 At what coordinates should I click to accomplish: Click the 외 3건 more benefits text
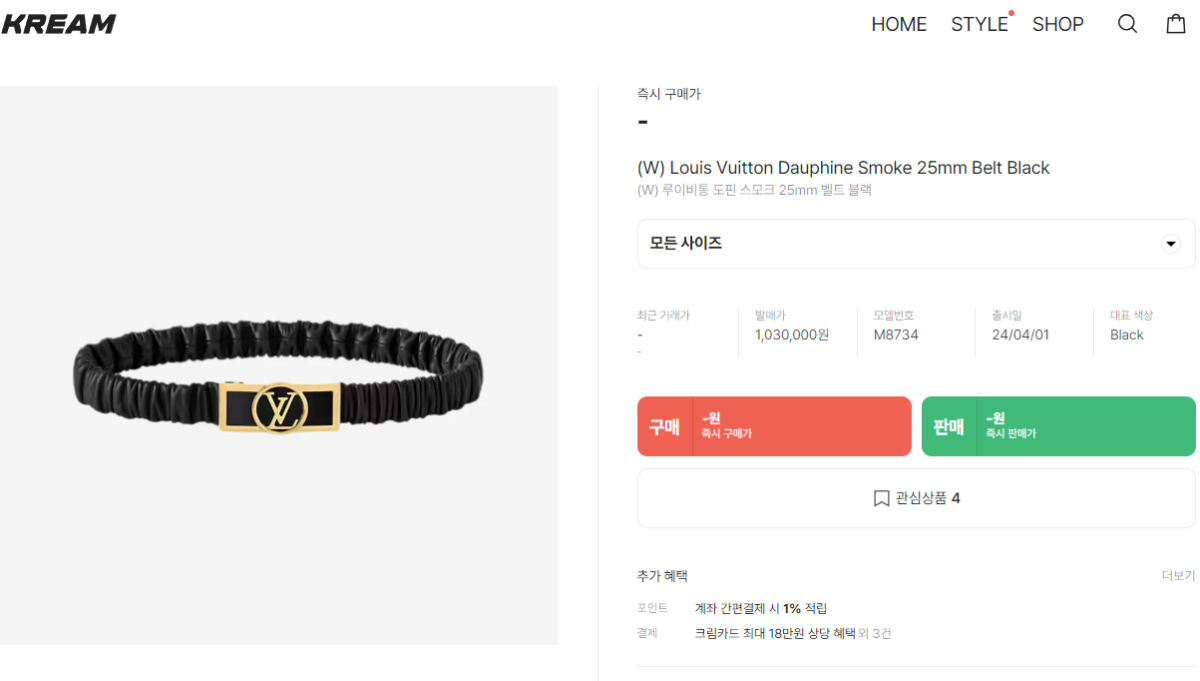875,633
